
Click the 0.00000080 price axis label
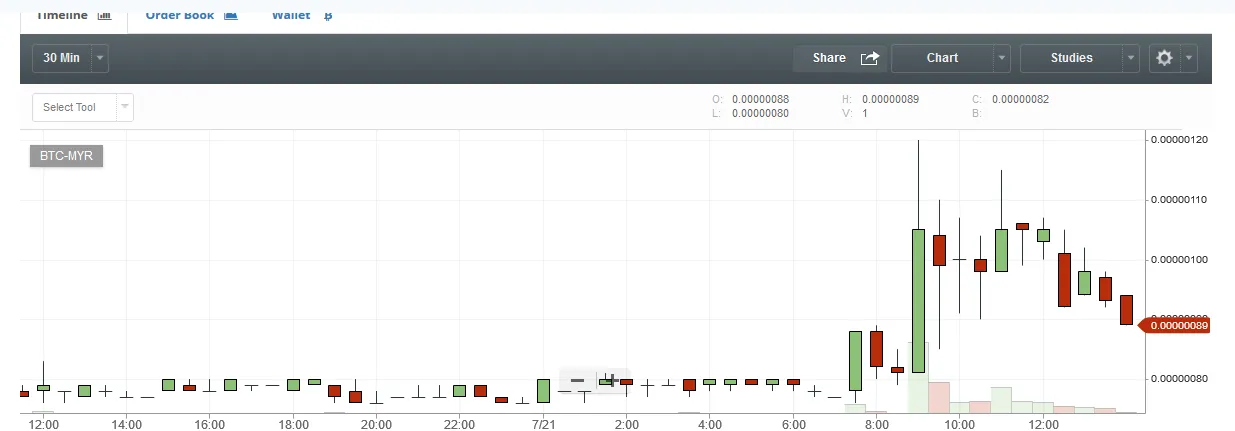(1180, 379)
